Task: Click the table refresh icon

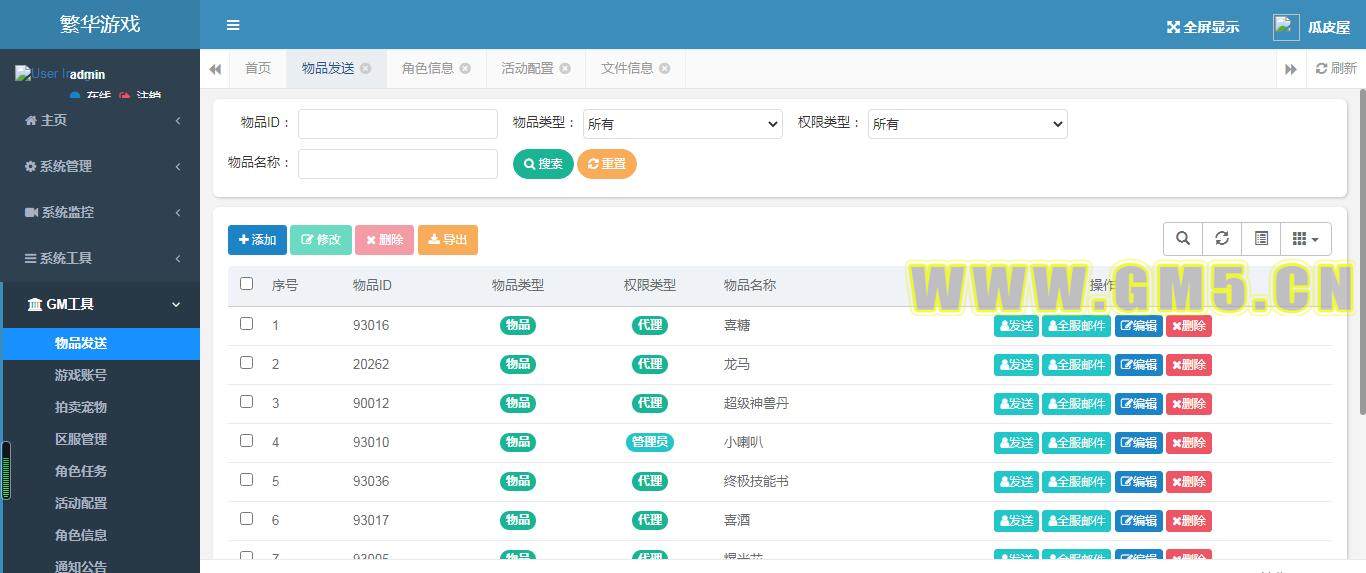Action: coord(1222,238)
